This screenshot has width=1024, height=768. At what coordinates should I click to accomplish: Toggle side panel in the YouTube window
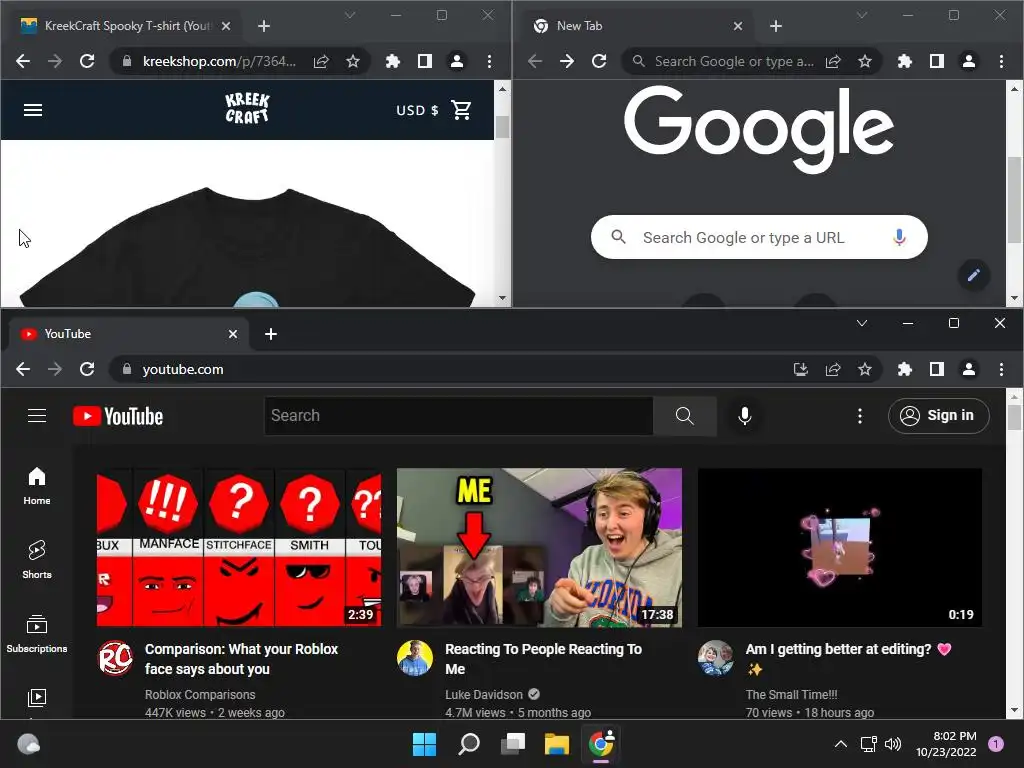click(936, 369)
